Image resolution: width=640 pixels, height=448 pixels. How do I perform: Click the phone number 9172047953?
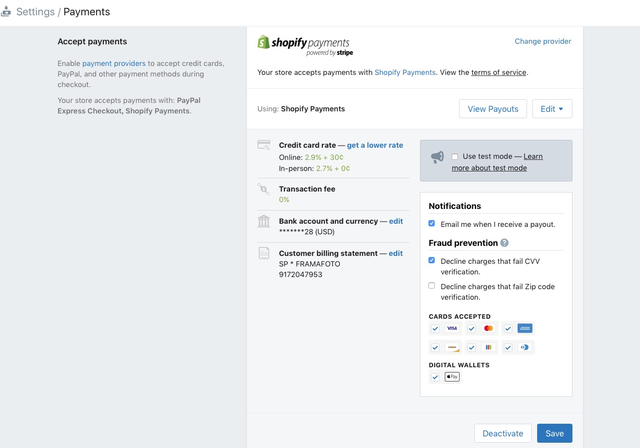click(300, 275)
